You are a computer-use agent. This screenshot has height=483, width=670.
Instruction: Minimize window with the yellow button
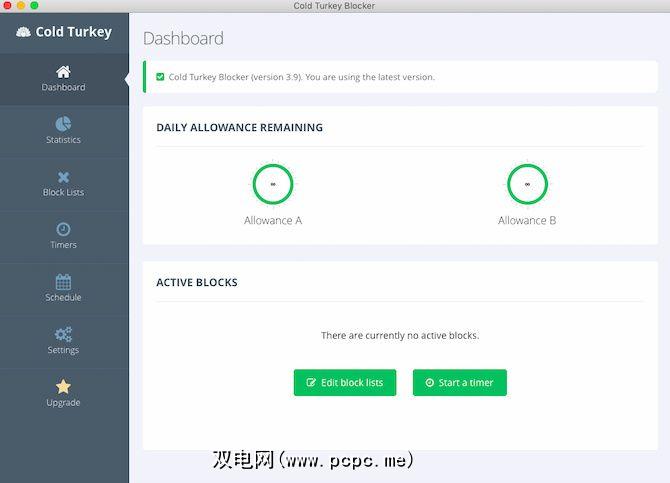tap(21, 6)
